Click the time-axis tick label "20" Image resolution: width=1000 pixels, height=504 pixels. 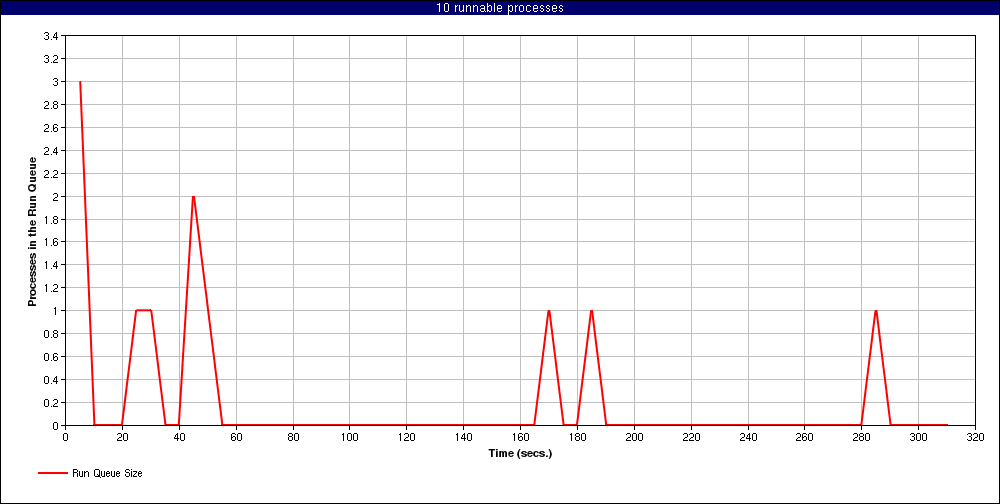click(122, 437)
